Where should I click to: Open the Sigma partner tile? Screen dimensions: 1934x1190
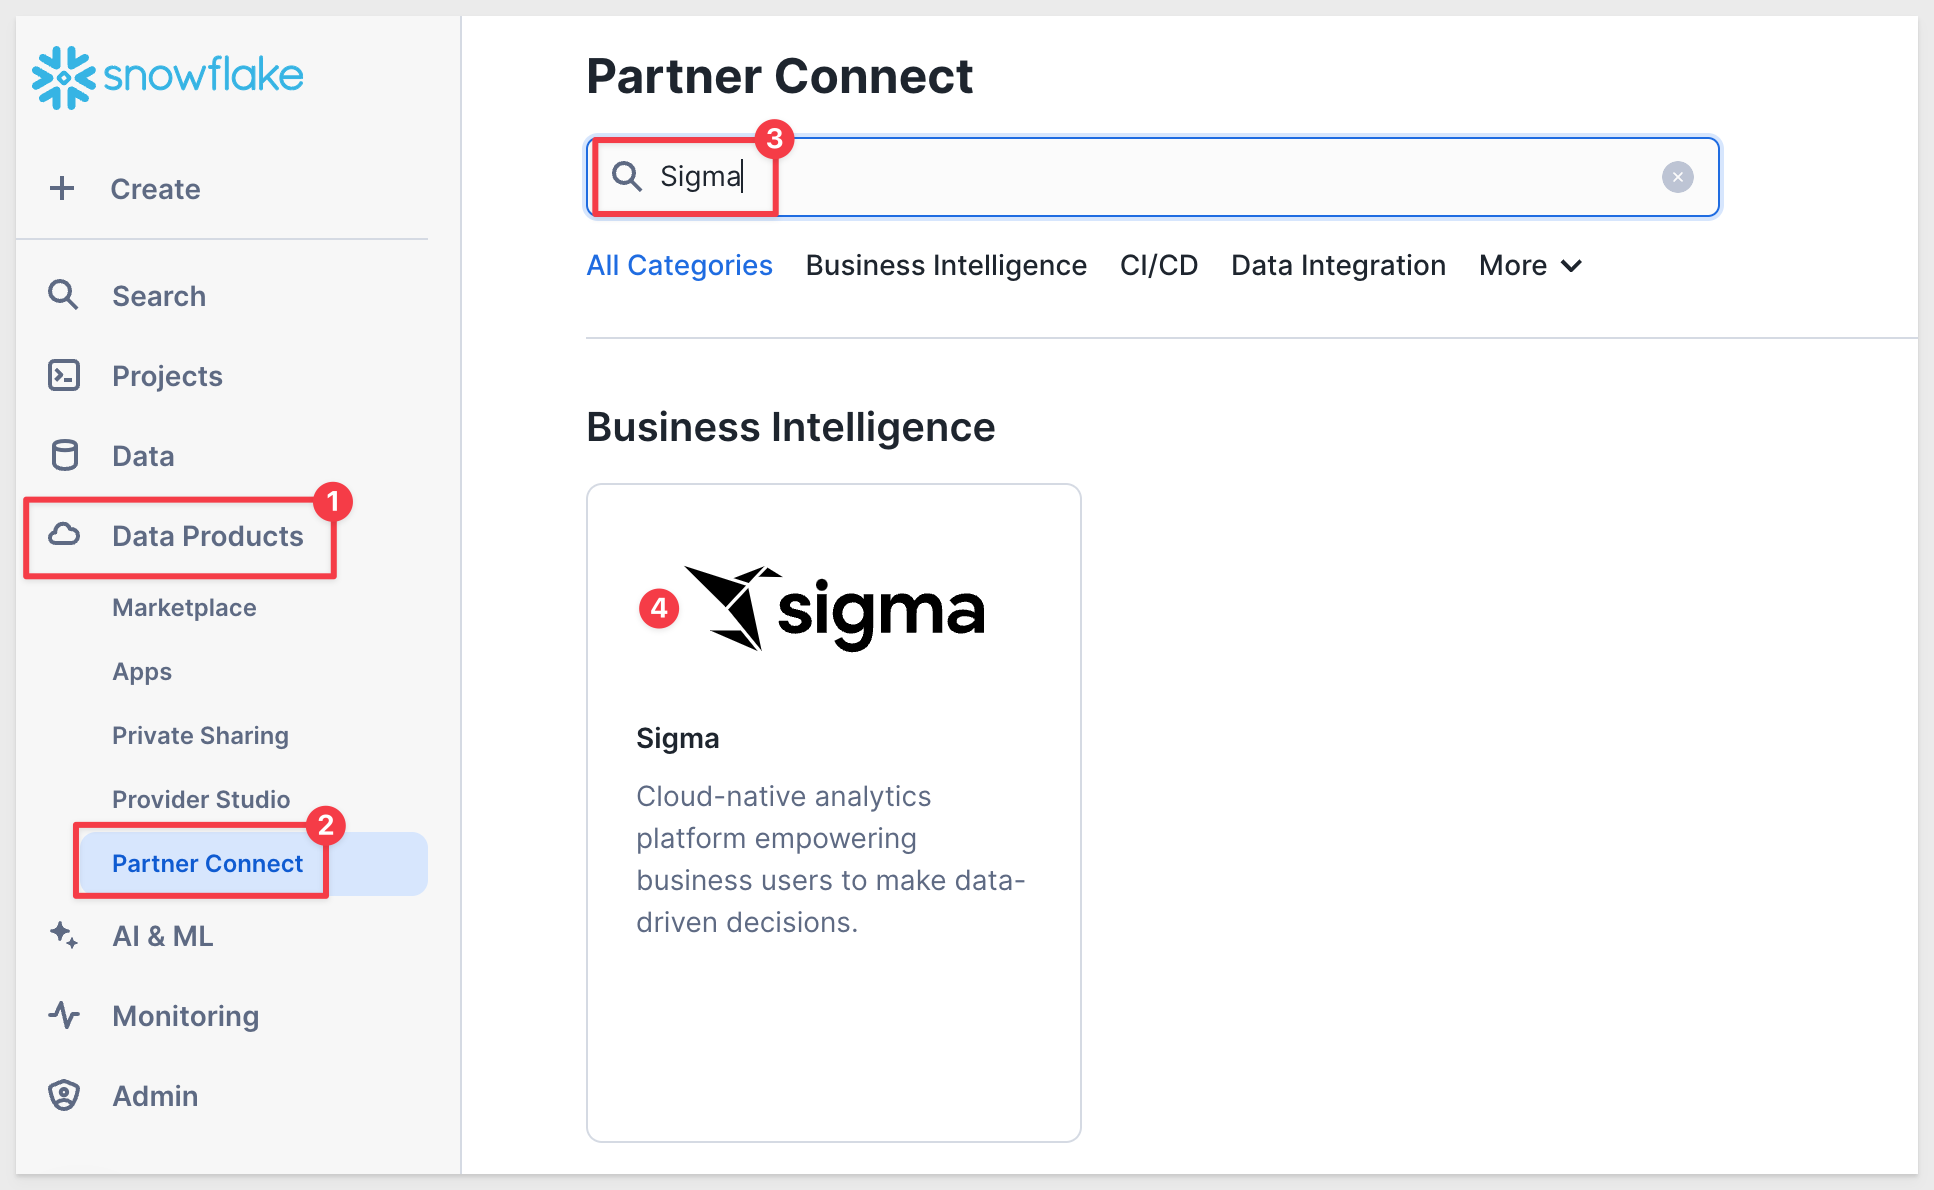tap(834, 812)
